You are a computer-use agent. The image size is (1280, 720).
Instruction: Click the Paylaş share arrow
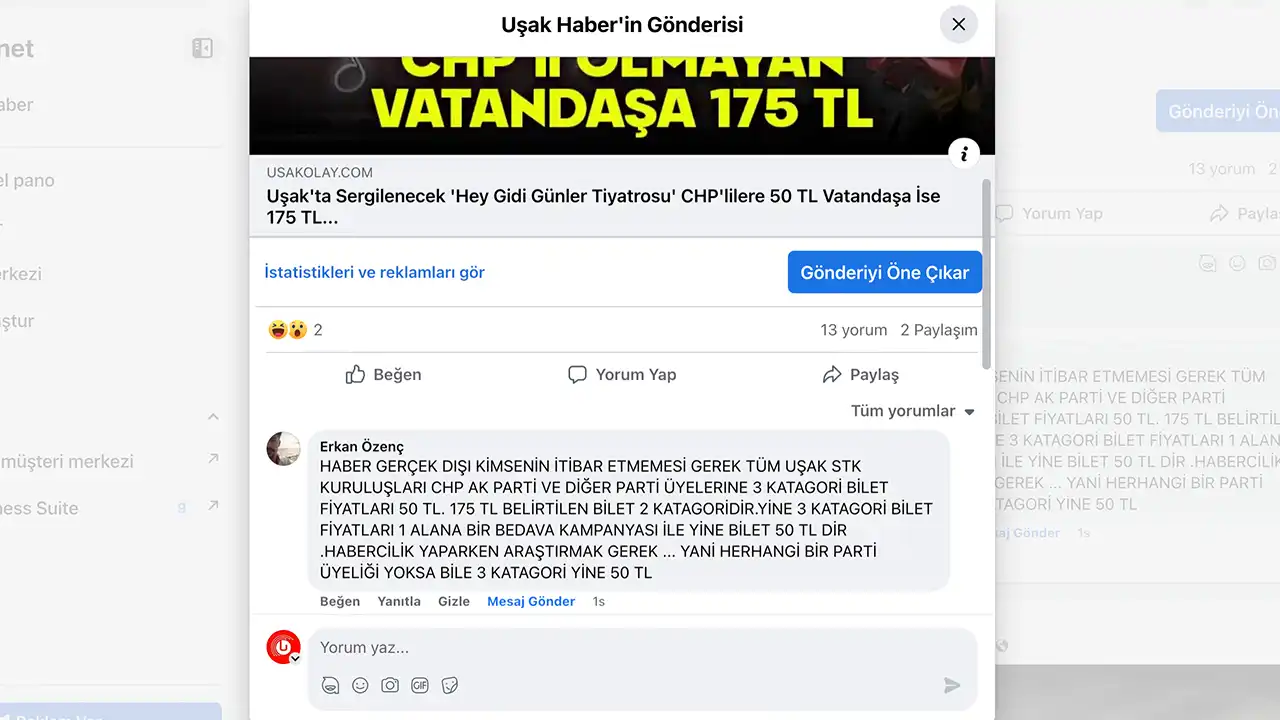pos(831,375)
